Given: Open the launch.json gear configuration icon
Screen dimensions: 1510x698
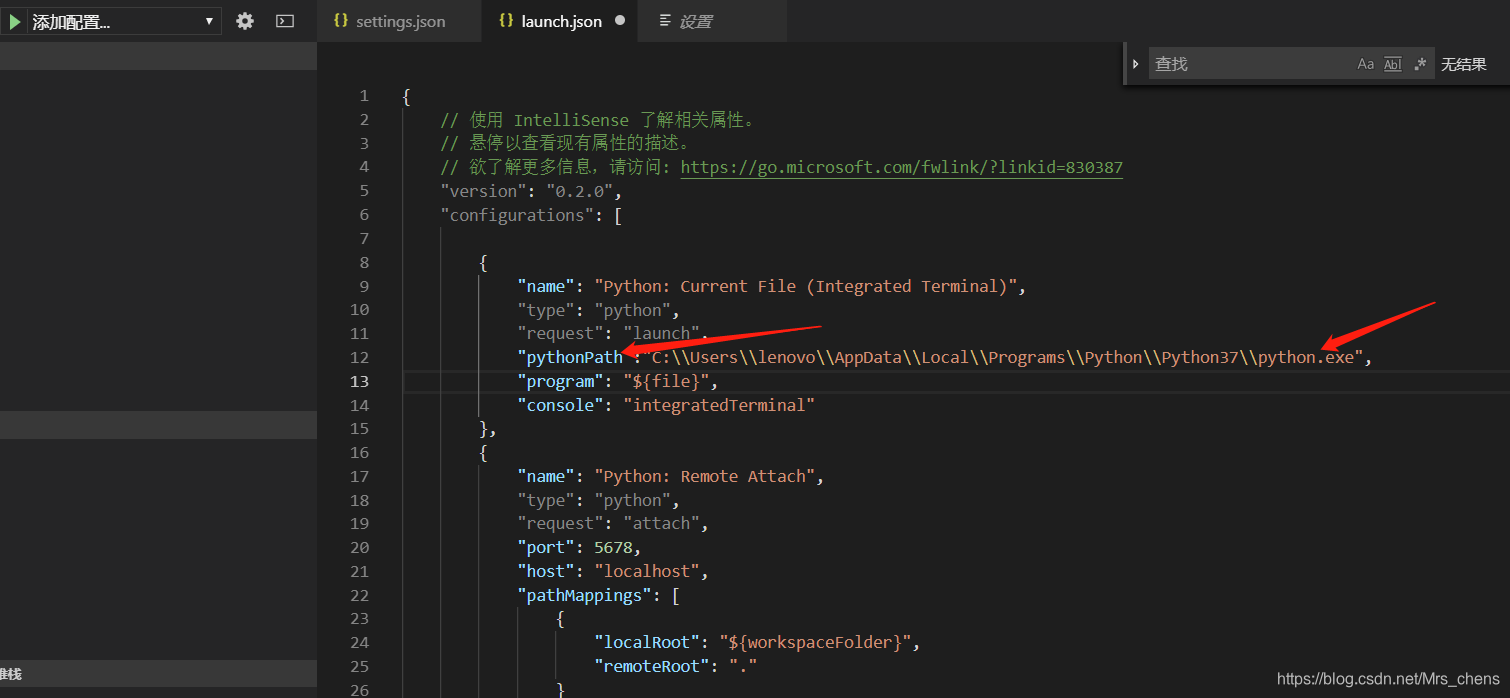Looking at the screenshot, I should 245,21.
